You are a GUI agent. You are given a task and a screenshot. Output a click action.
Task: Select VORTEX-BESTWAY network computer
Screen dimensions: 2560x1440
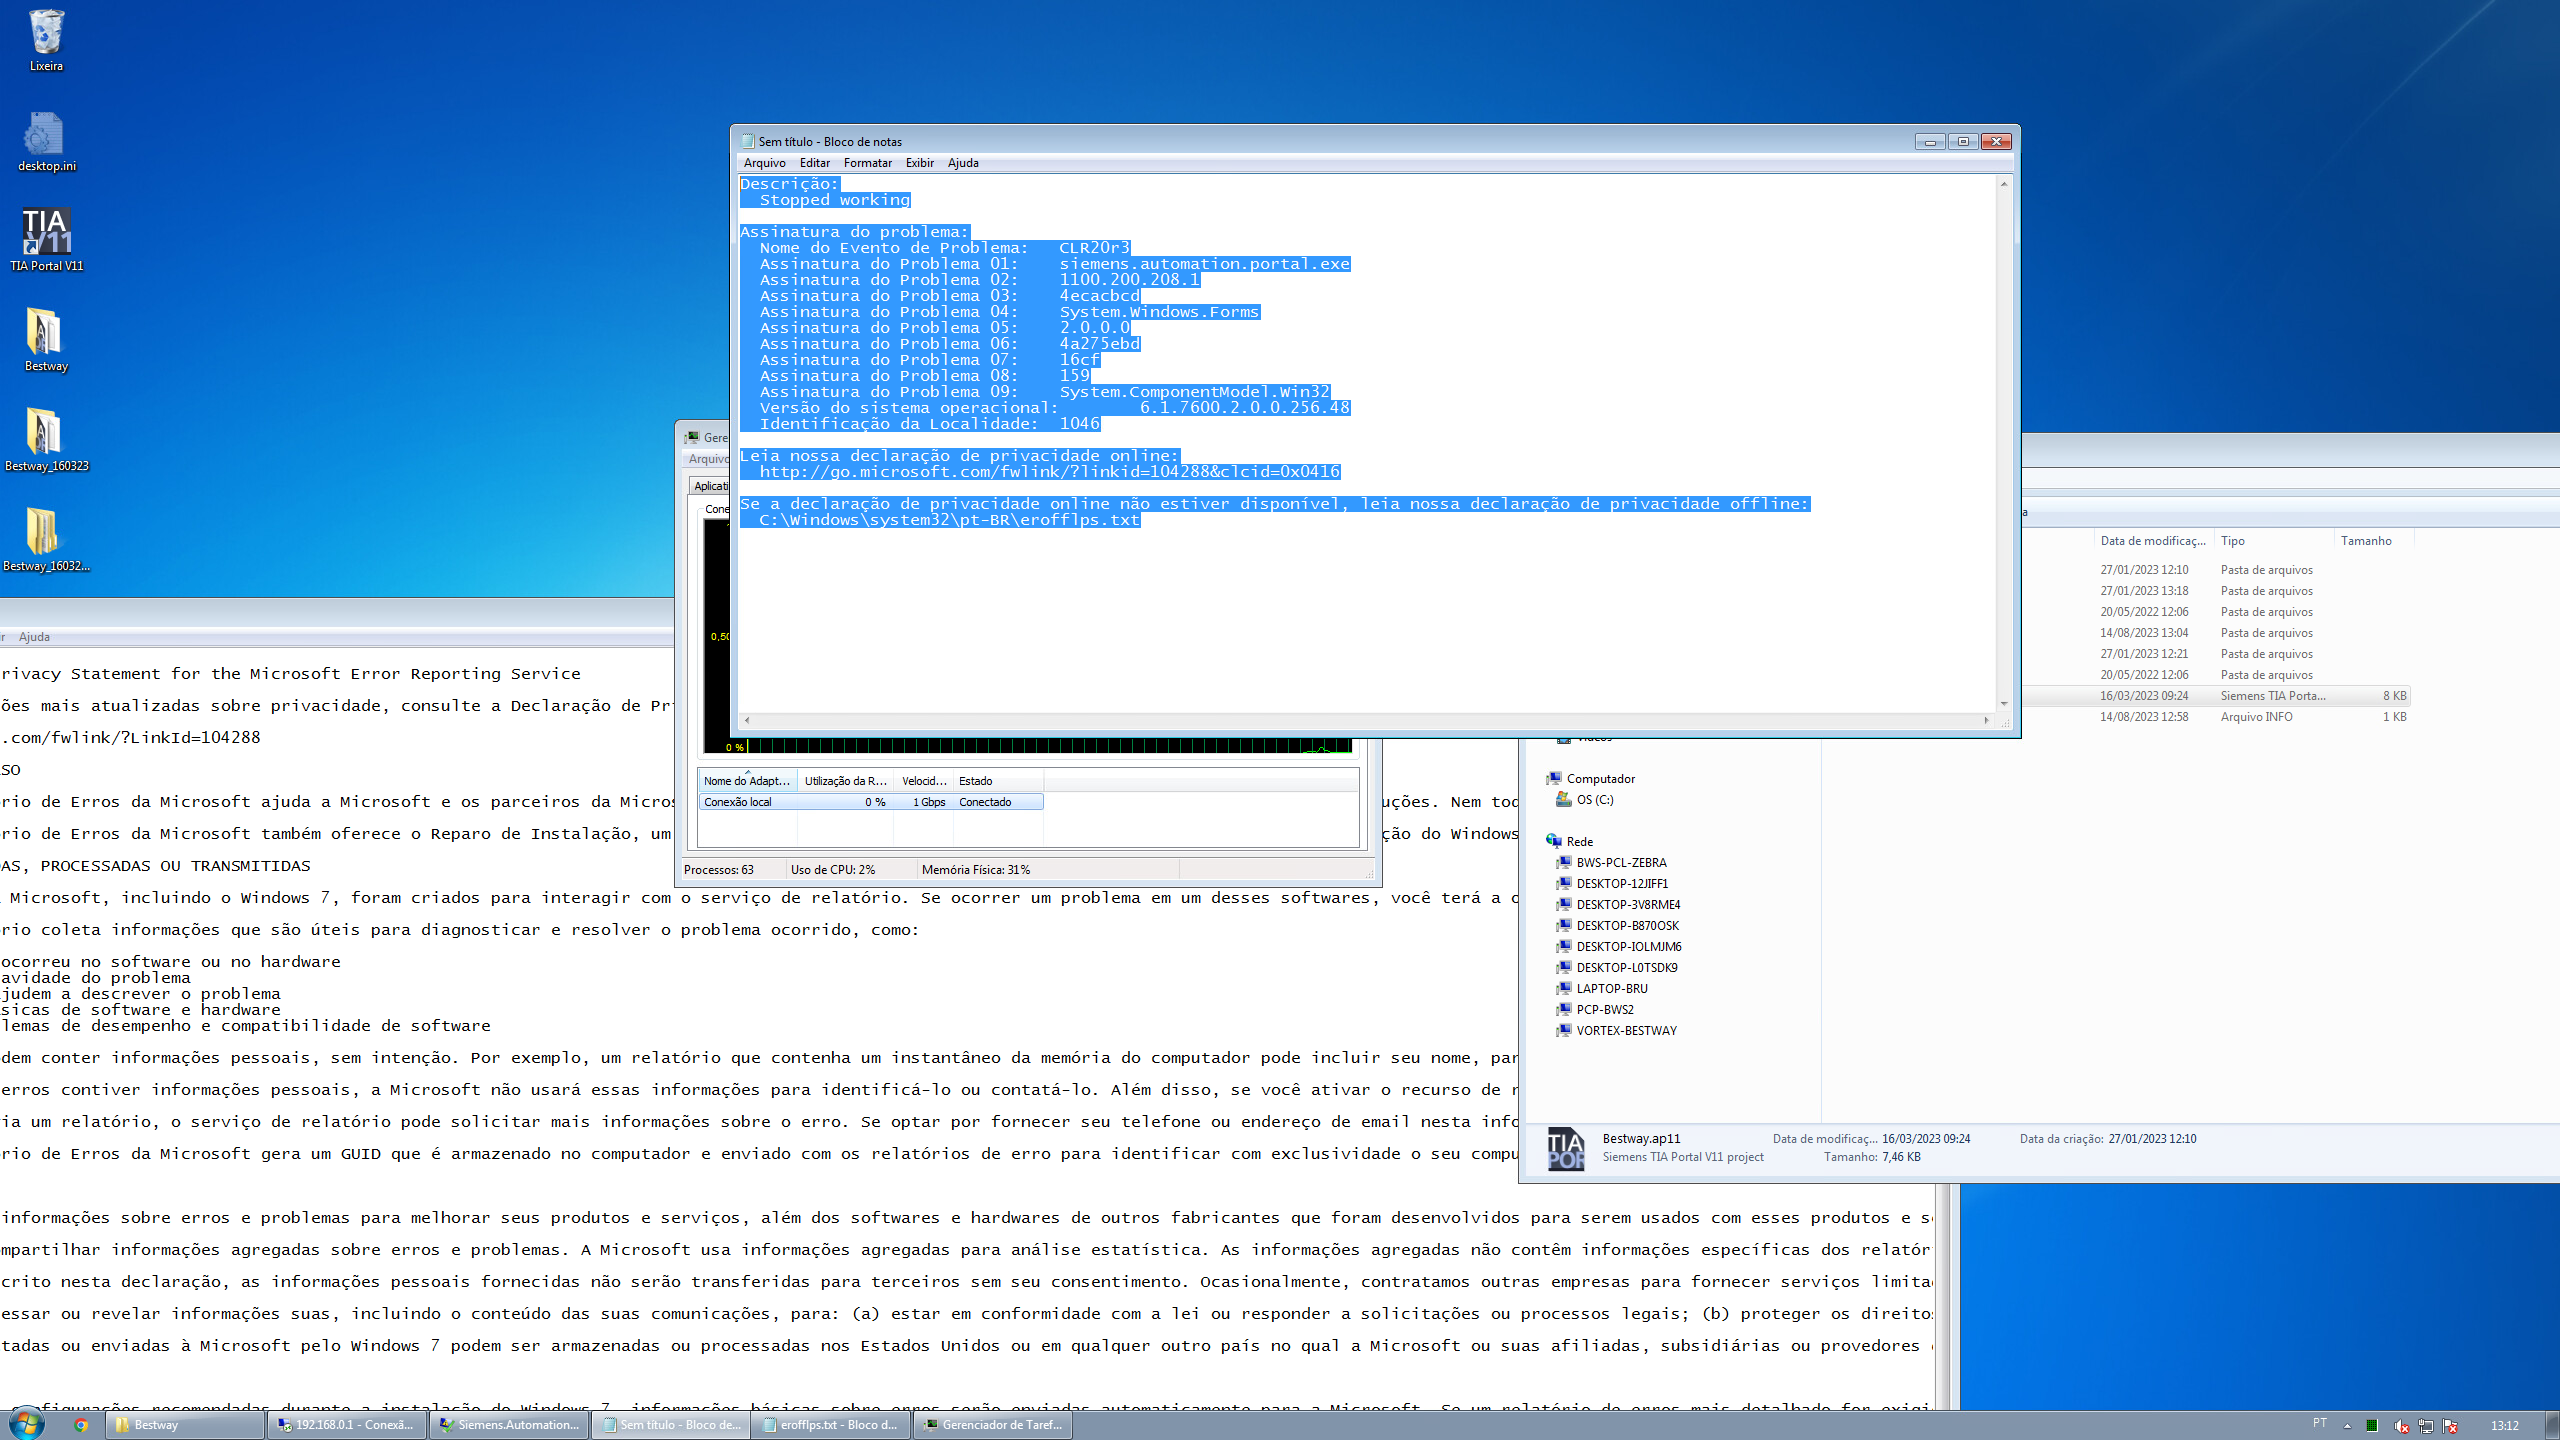click(x=1626, y=1031)
